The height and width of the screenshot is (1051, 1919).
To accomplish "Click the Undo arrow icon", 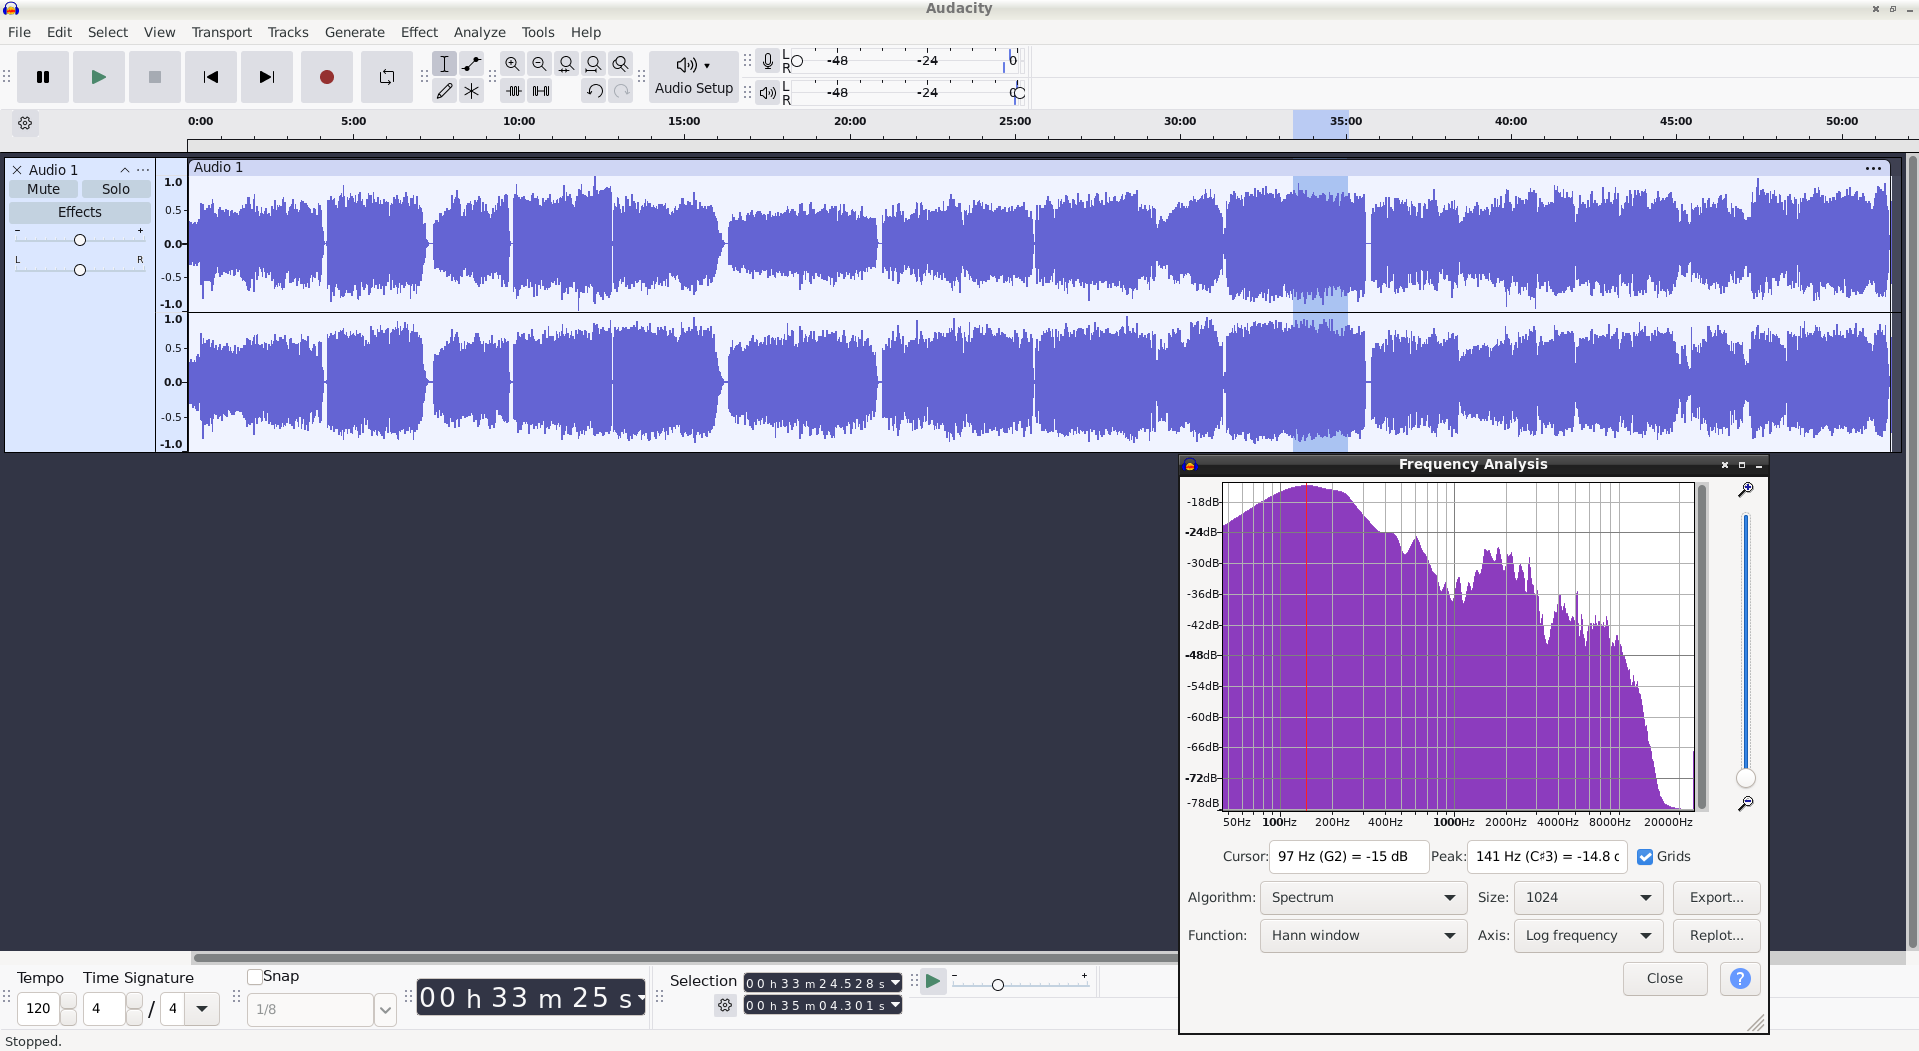I will [x=594, y=91].
